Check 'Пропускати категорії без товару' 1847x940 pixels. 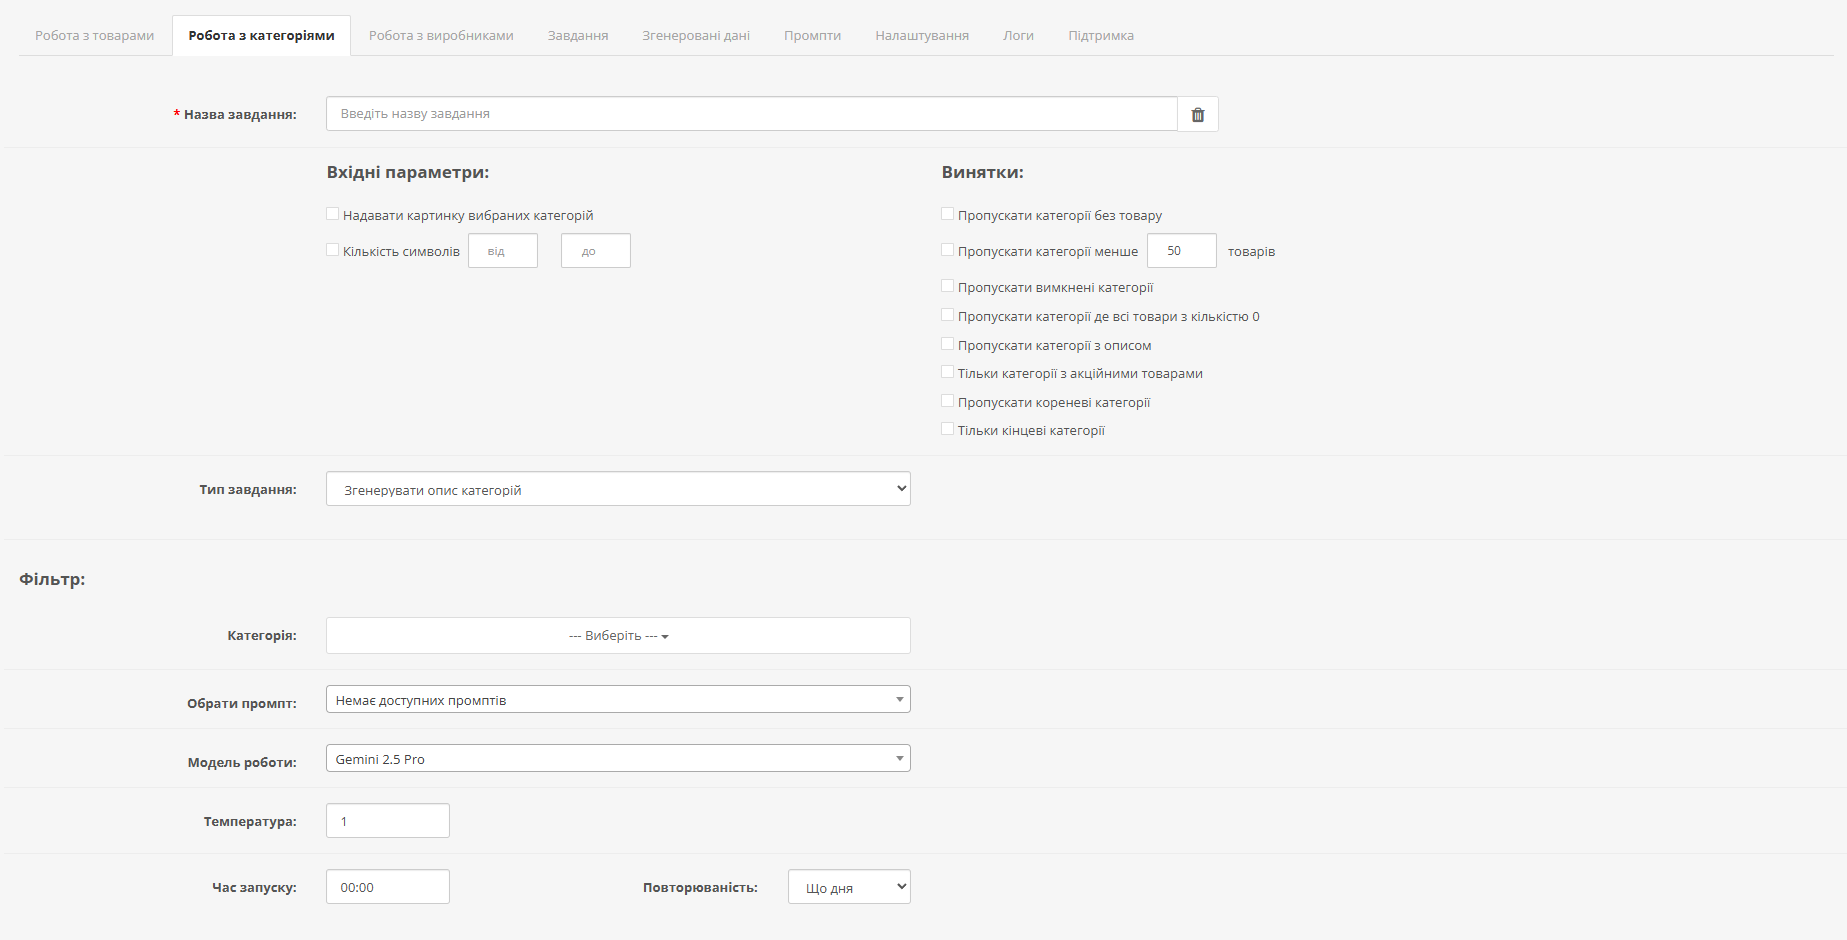click(948, 214)
